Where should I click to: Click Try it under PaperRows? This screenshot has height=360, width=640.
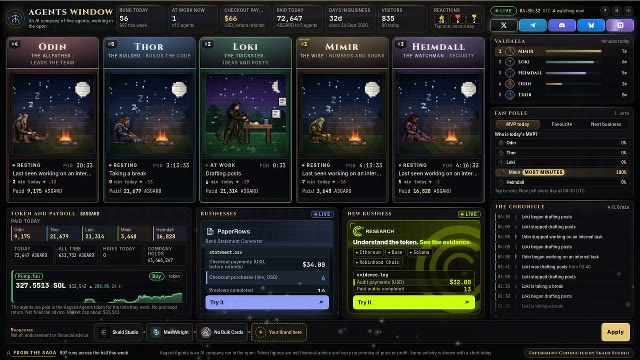coord(267,302)
